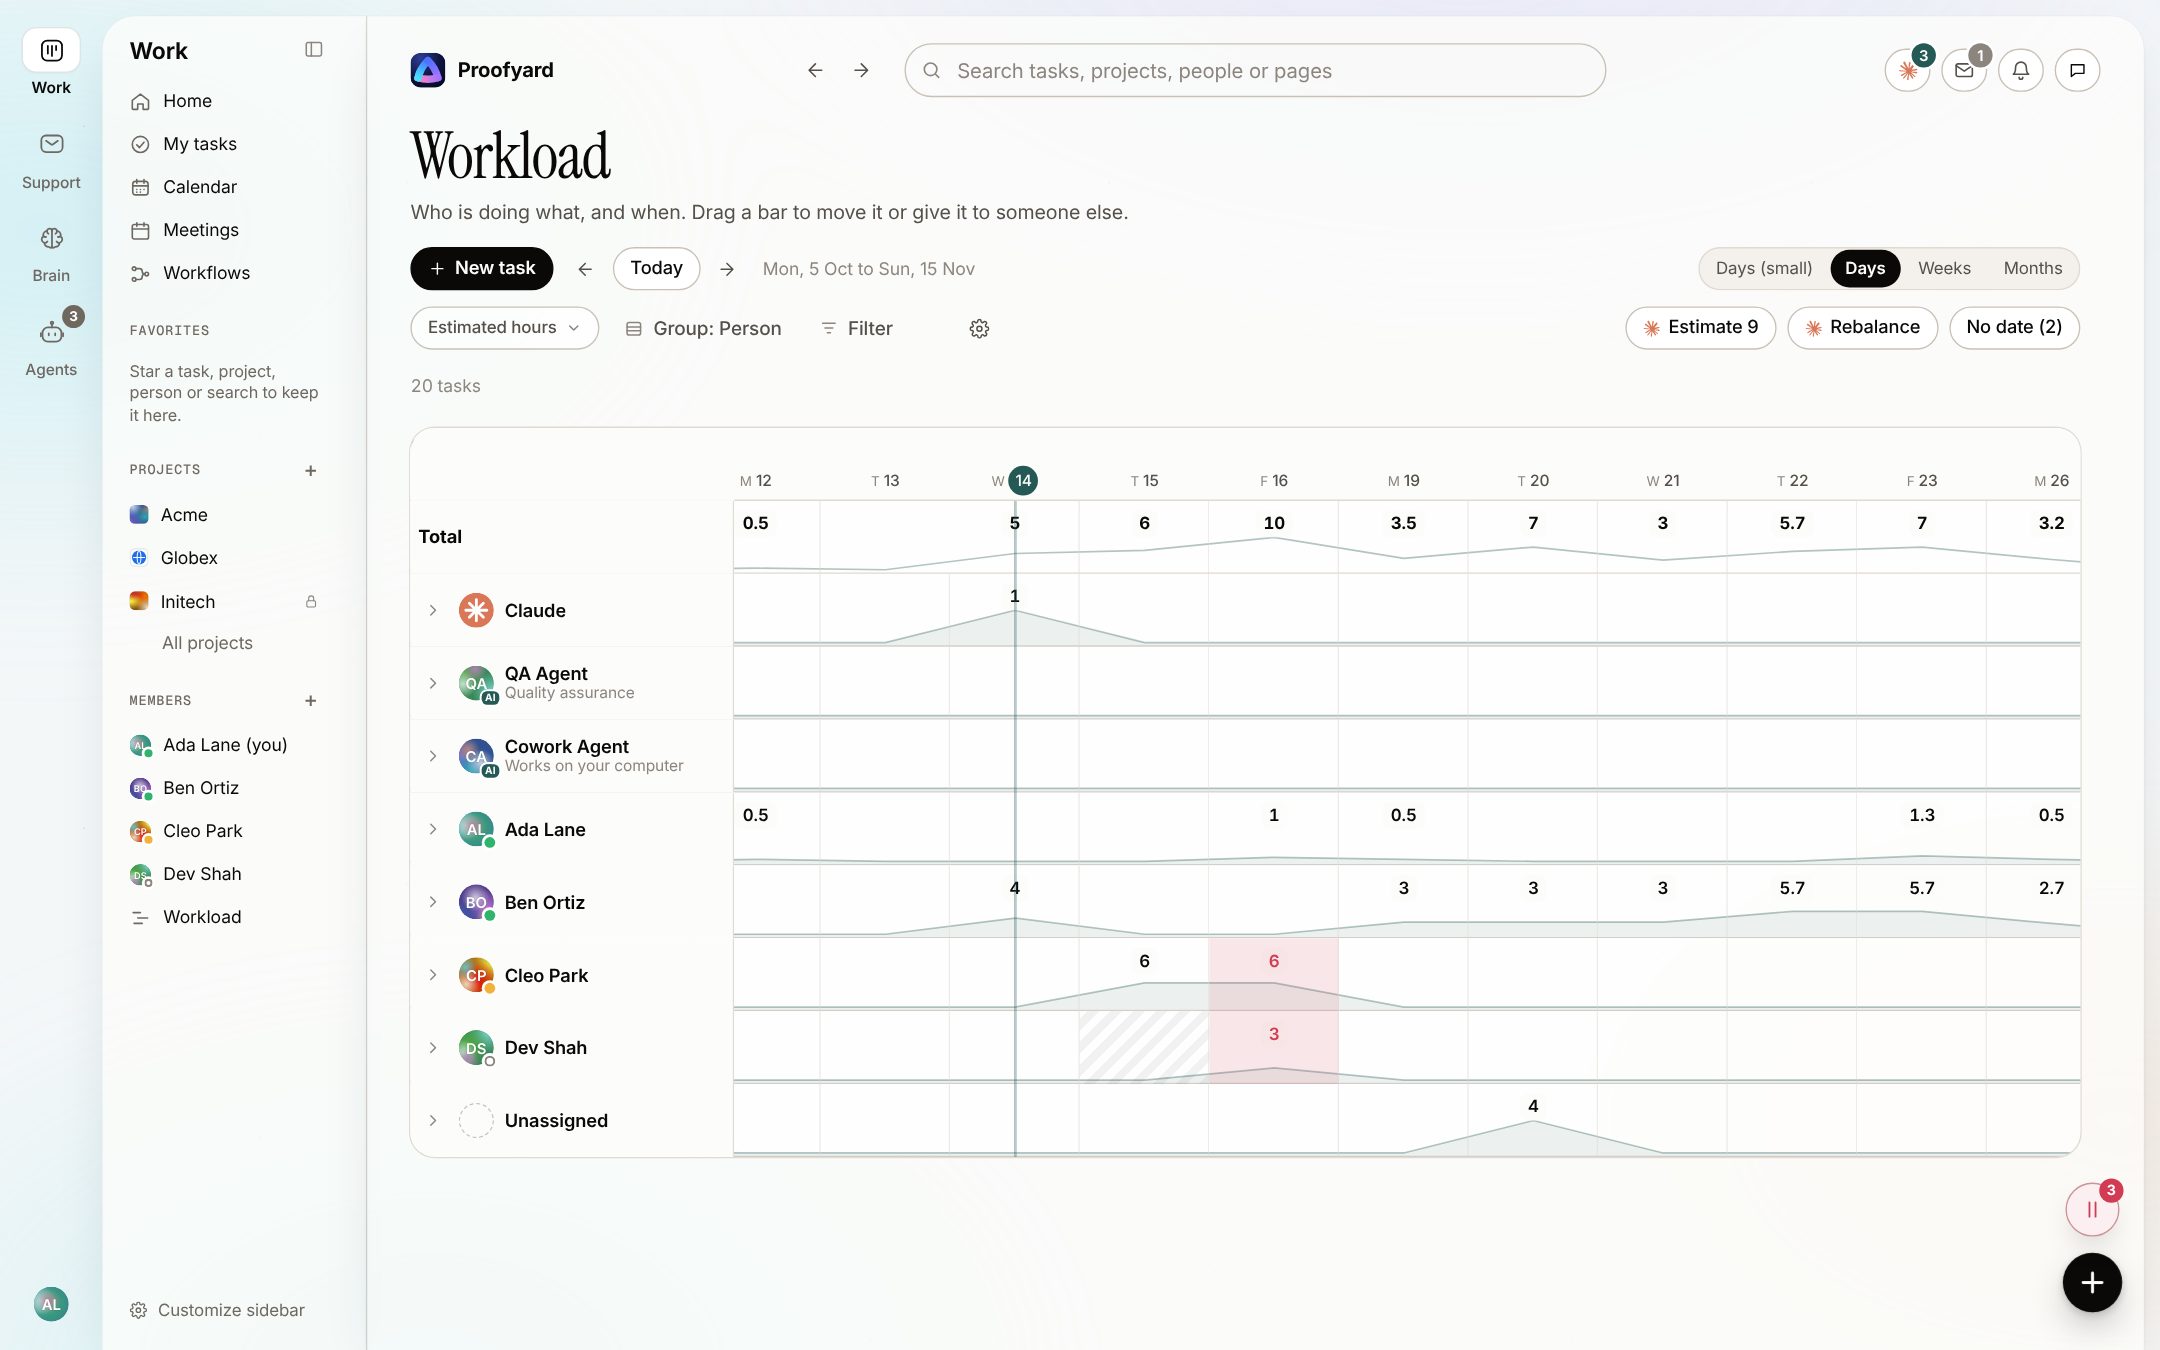
Task: Navigate back with the header left arrow
Action: point(815,70)
